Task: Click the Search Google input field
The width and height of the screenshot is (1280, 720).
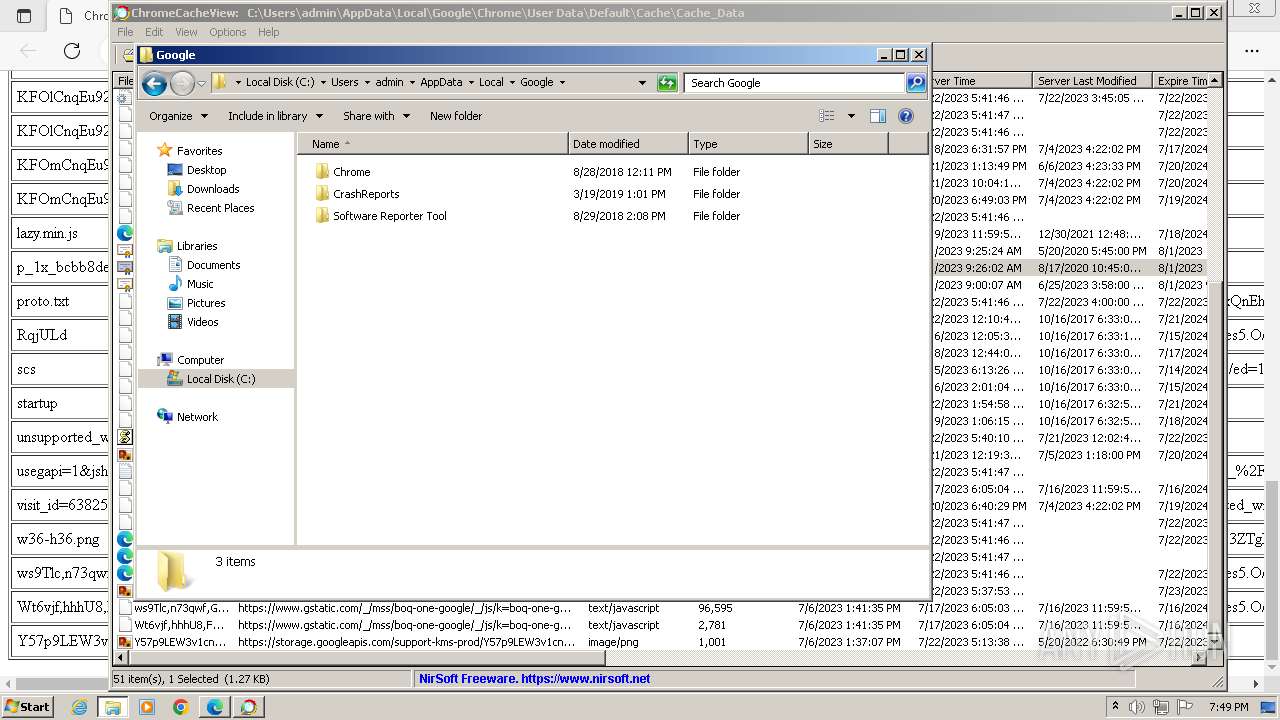Action: 795,83
